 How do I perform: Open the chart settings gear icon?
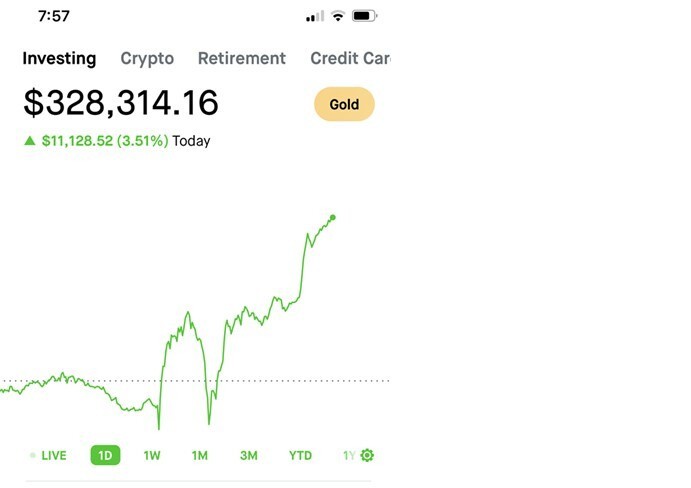[367, 455]
